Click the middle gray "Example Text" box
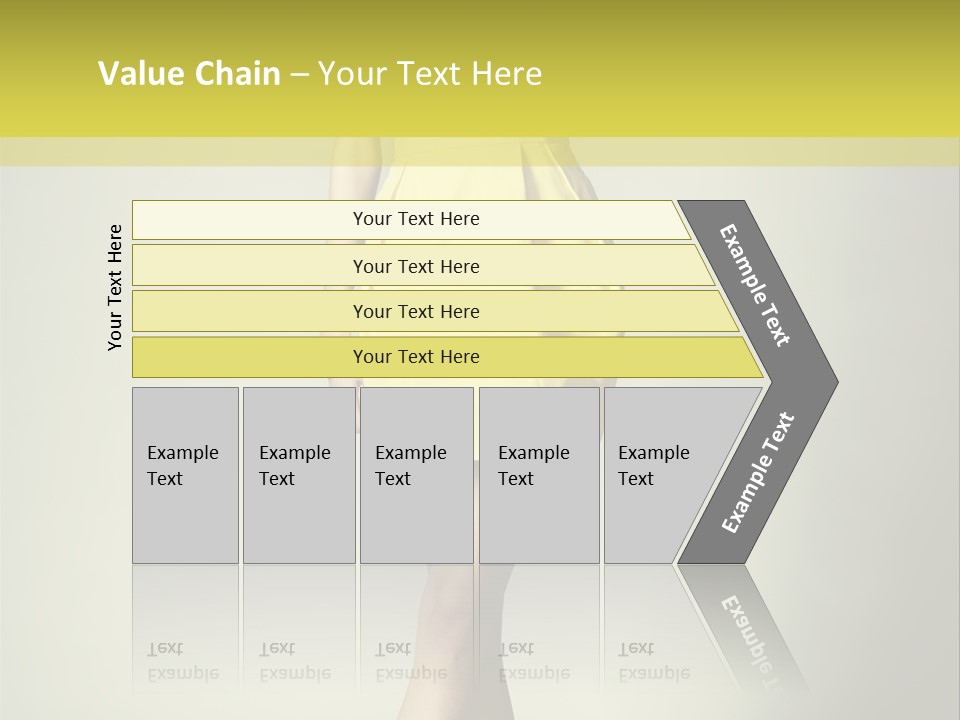Screen dimensions: 960x720 [x=415, y=475]
